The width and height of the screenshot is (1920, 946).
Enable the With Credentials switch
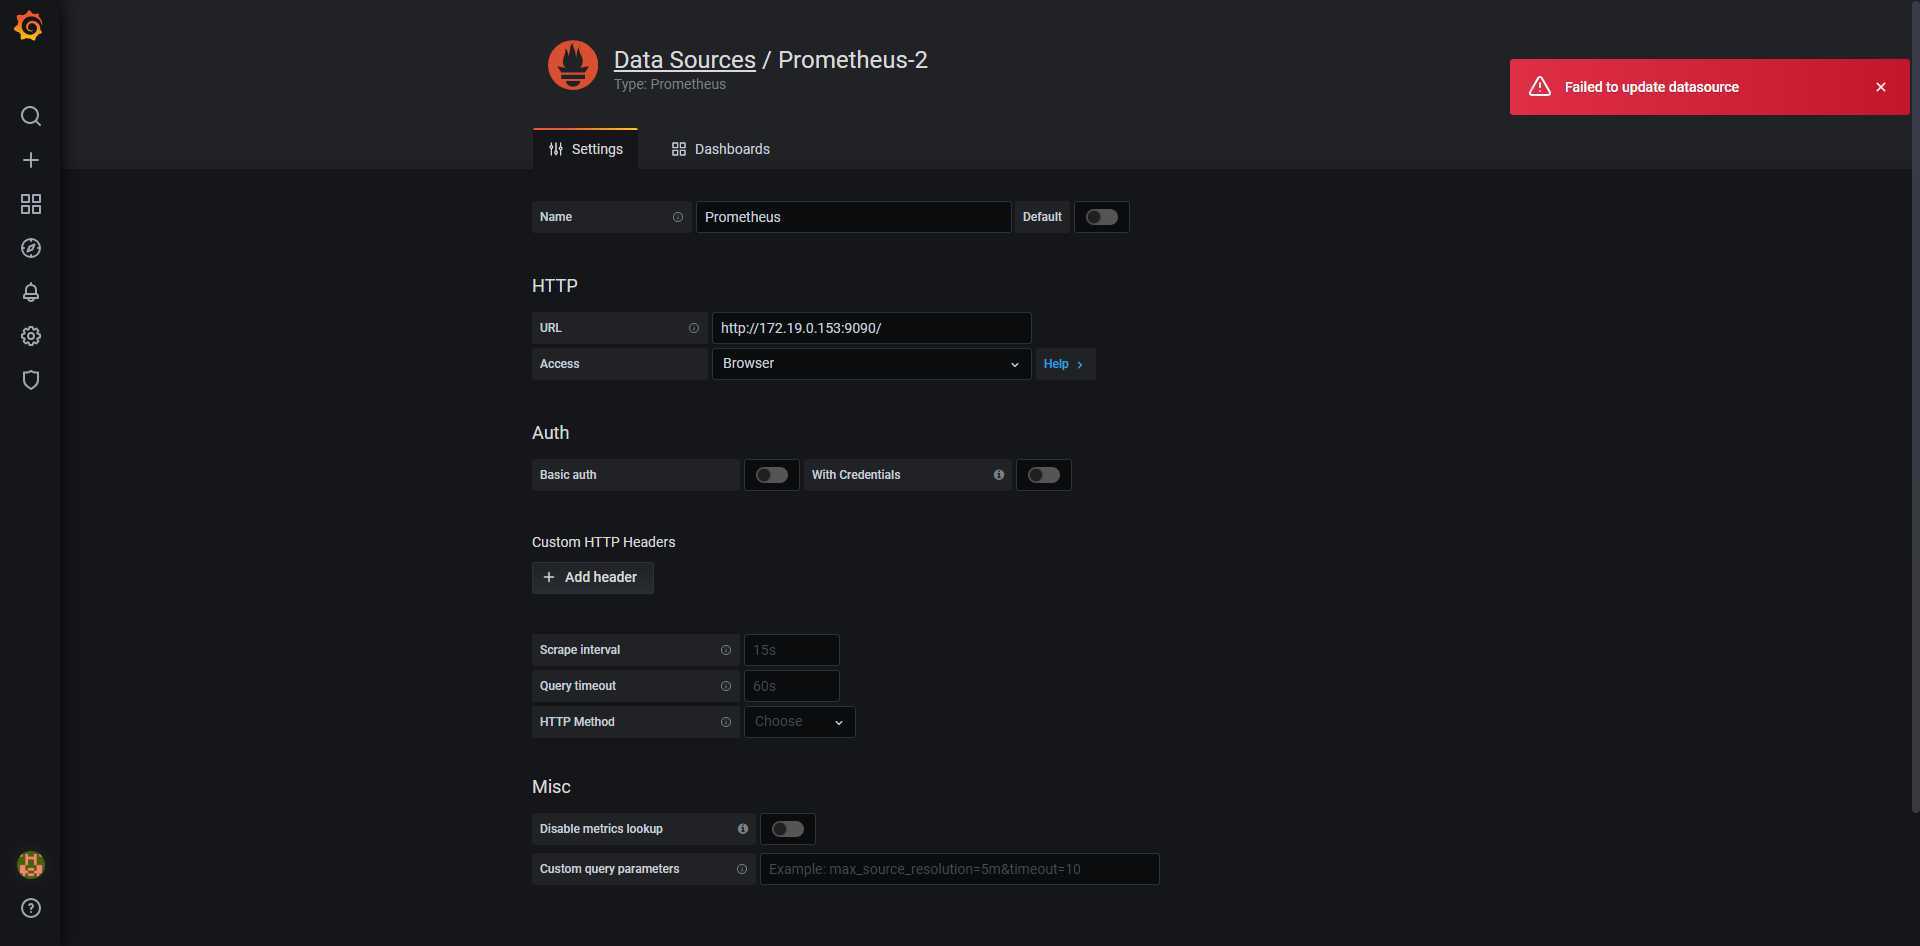point(1044,475)
